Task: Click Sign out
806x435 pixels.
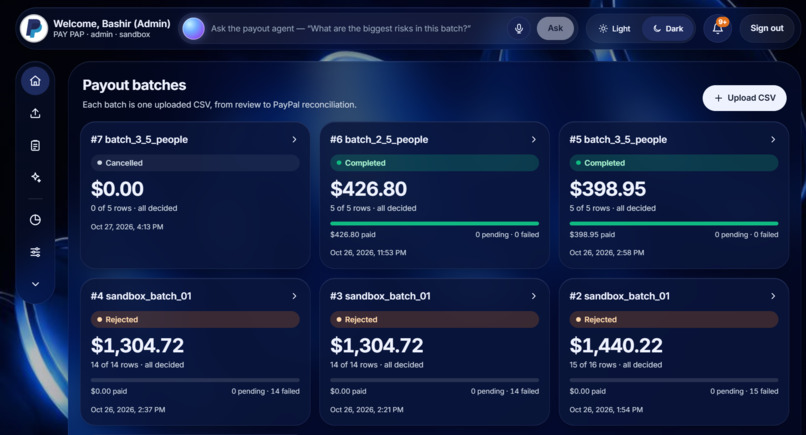Action: 766,28
